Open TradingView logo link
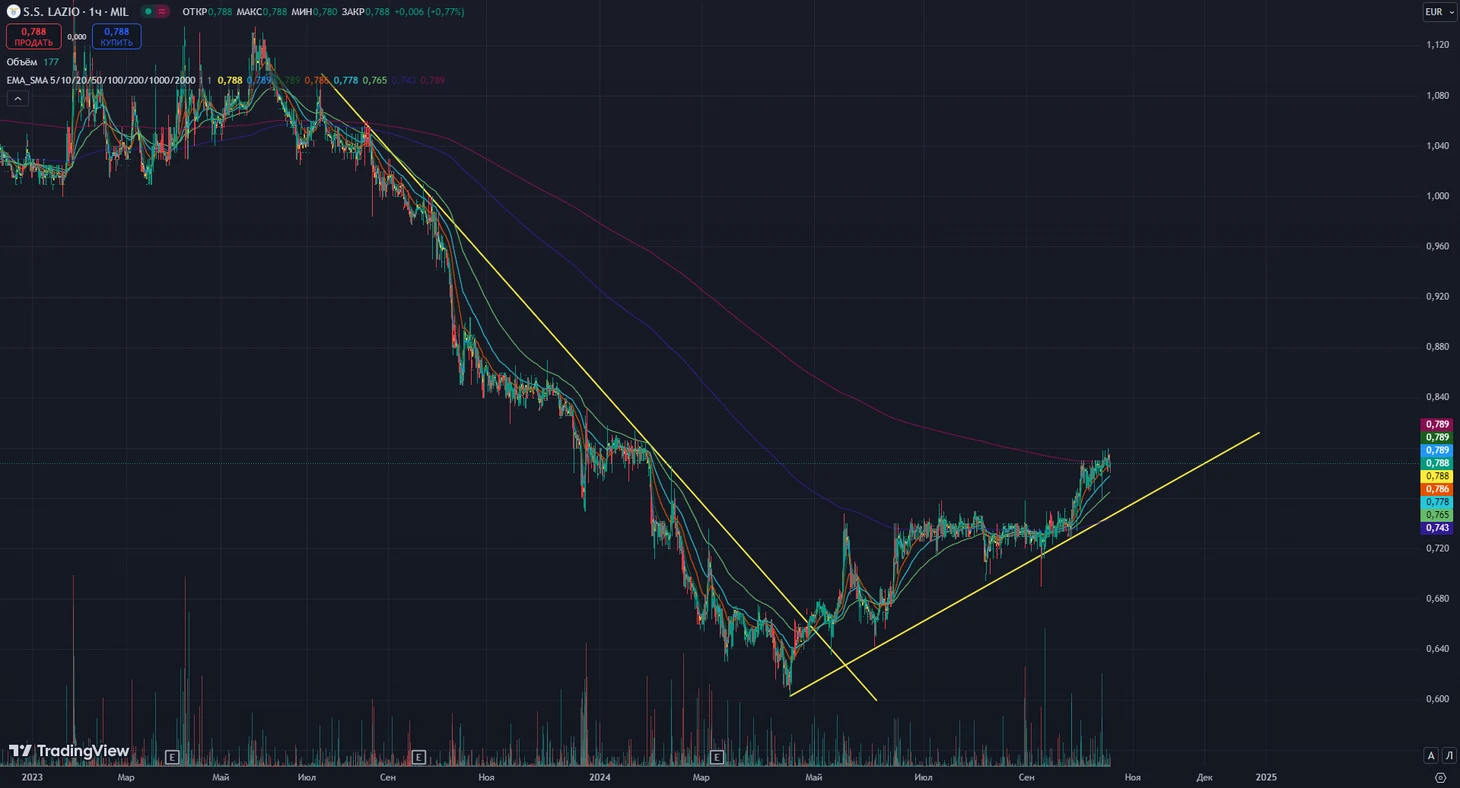 [69, 751]
